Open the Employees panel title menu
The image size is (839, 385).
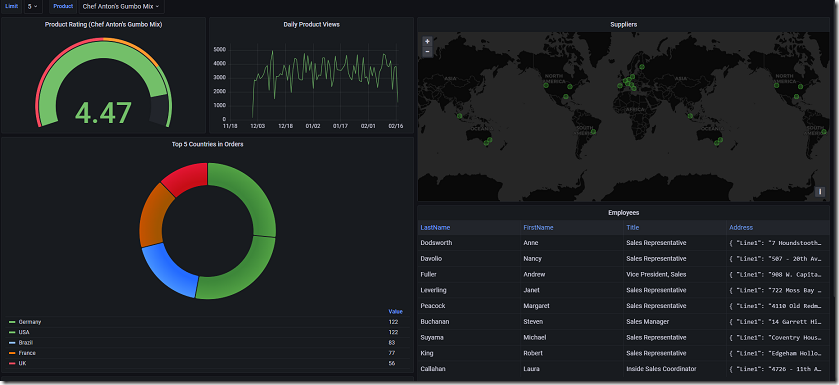tap(623, 213)
